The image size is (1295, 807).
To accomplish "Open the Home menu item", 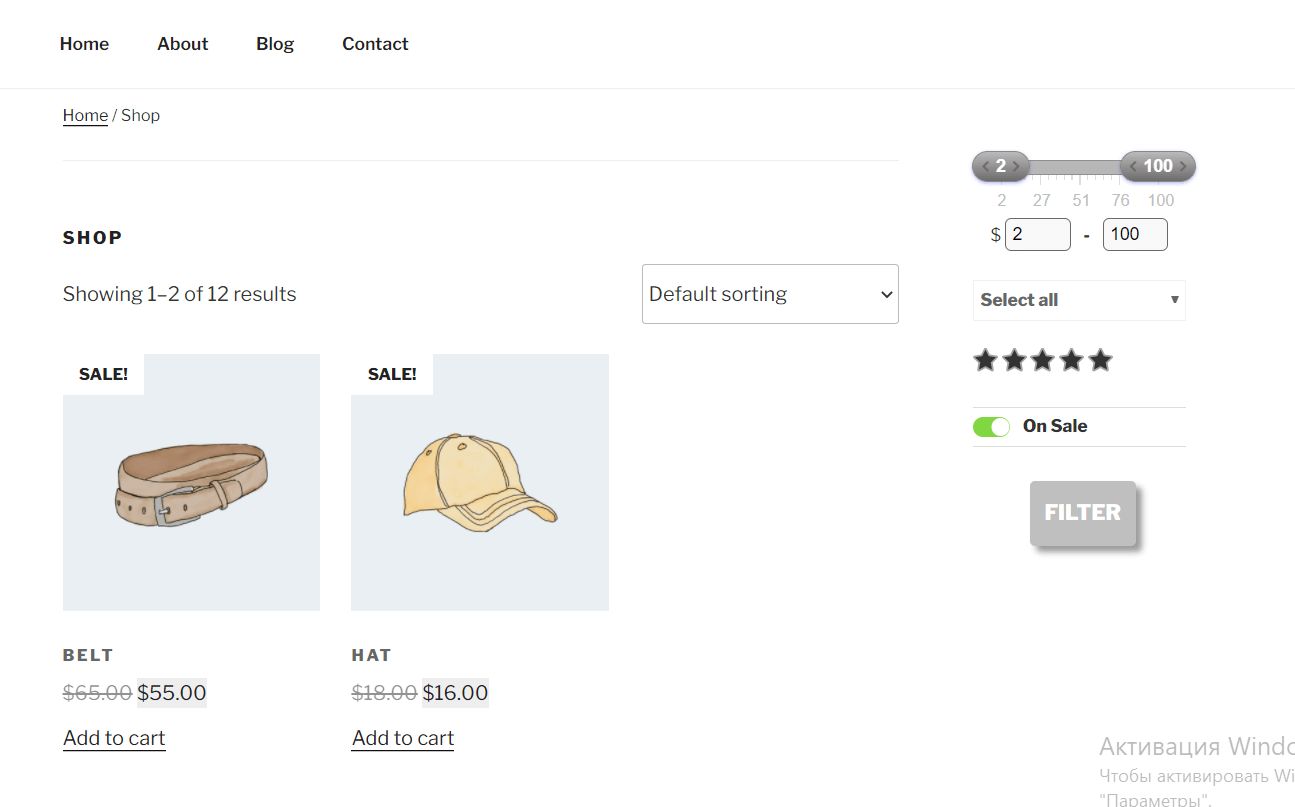I will click(84, 44).
